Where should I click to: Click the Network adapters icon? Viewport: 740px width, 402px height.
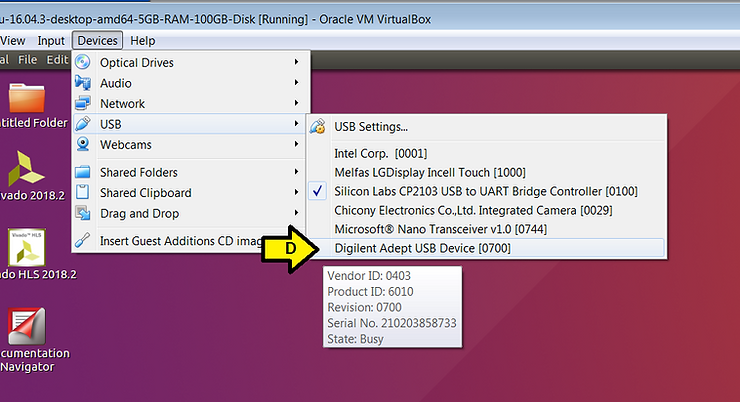click(x=83, y=103)
